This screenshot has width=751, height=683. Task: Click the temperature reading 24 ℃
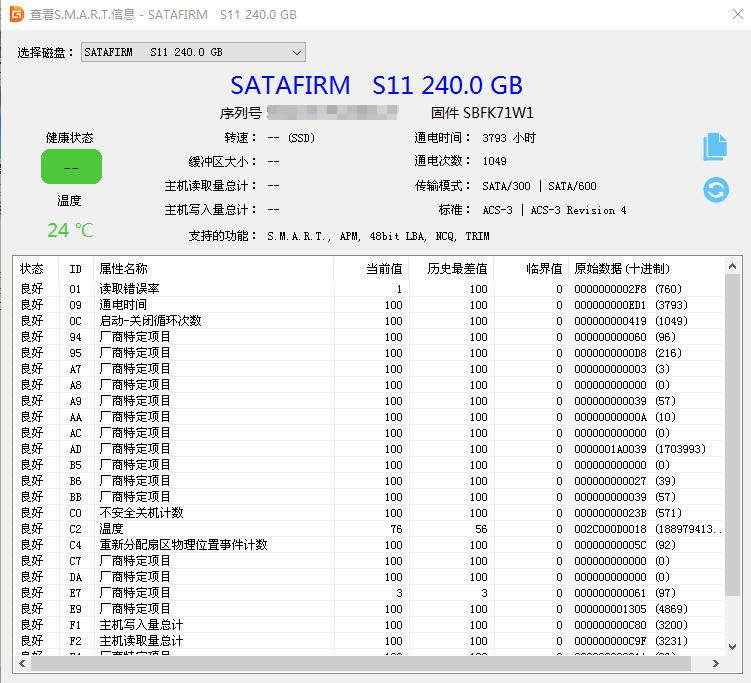[x=70, y=230]
